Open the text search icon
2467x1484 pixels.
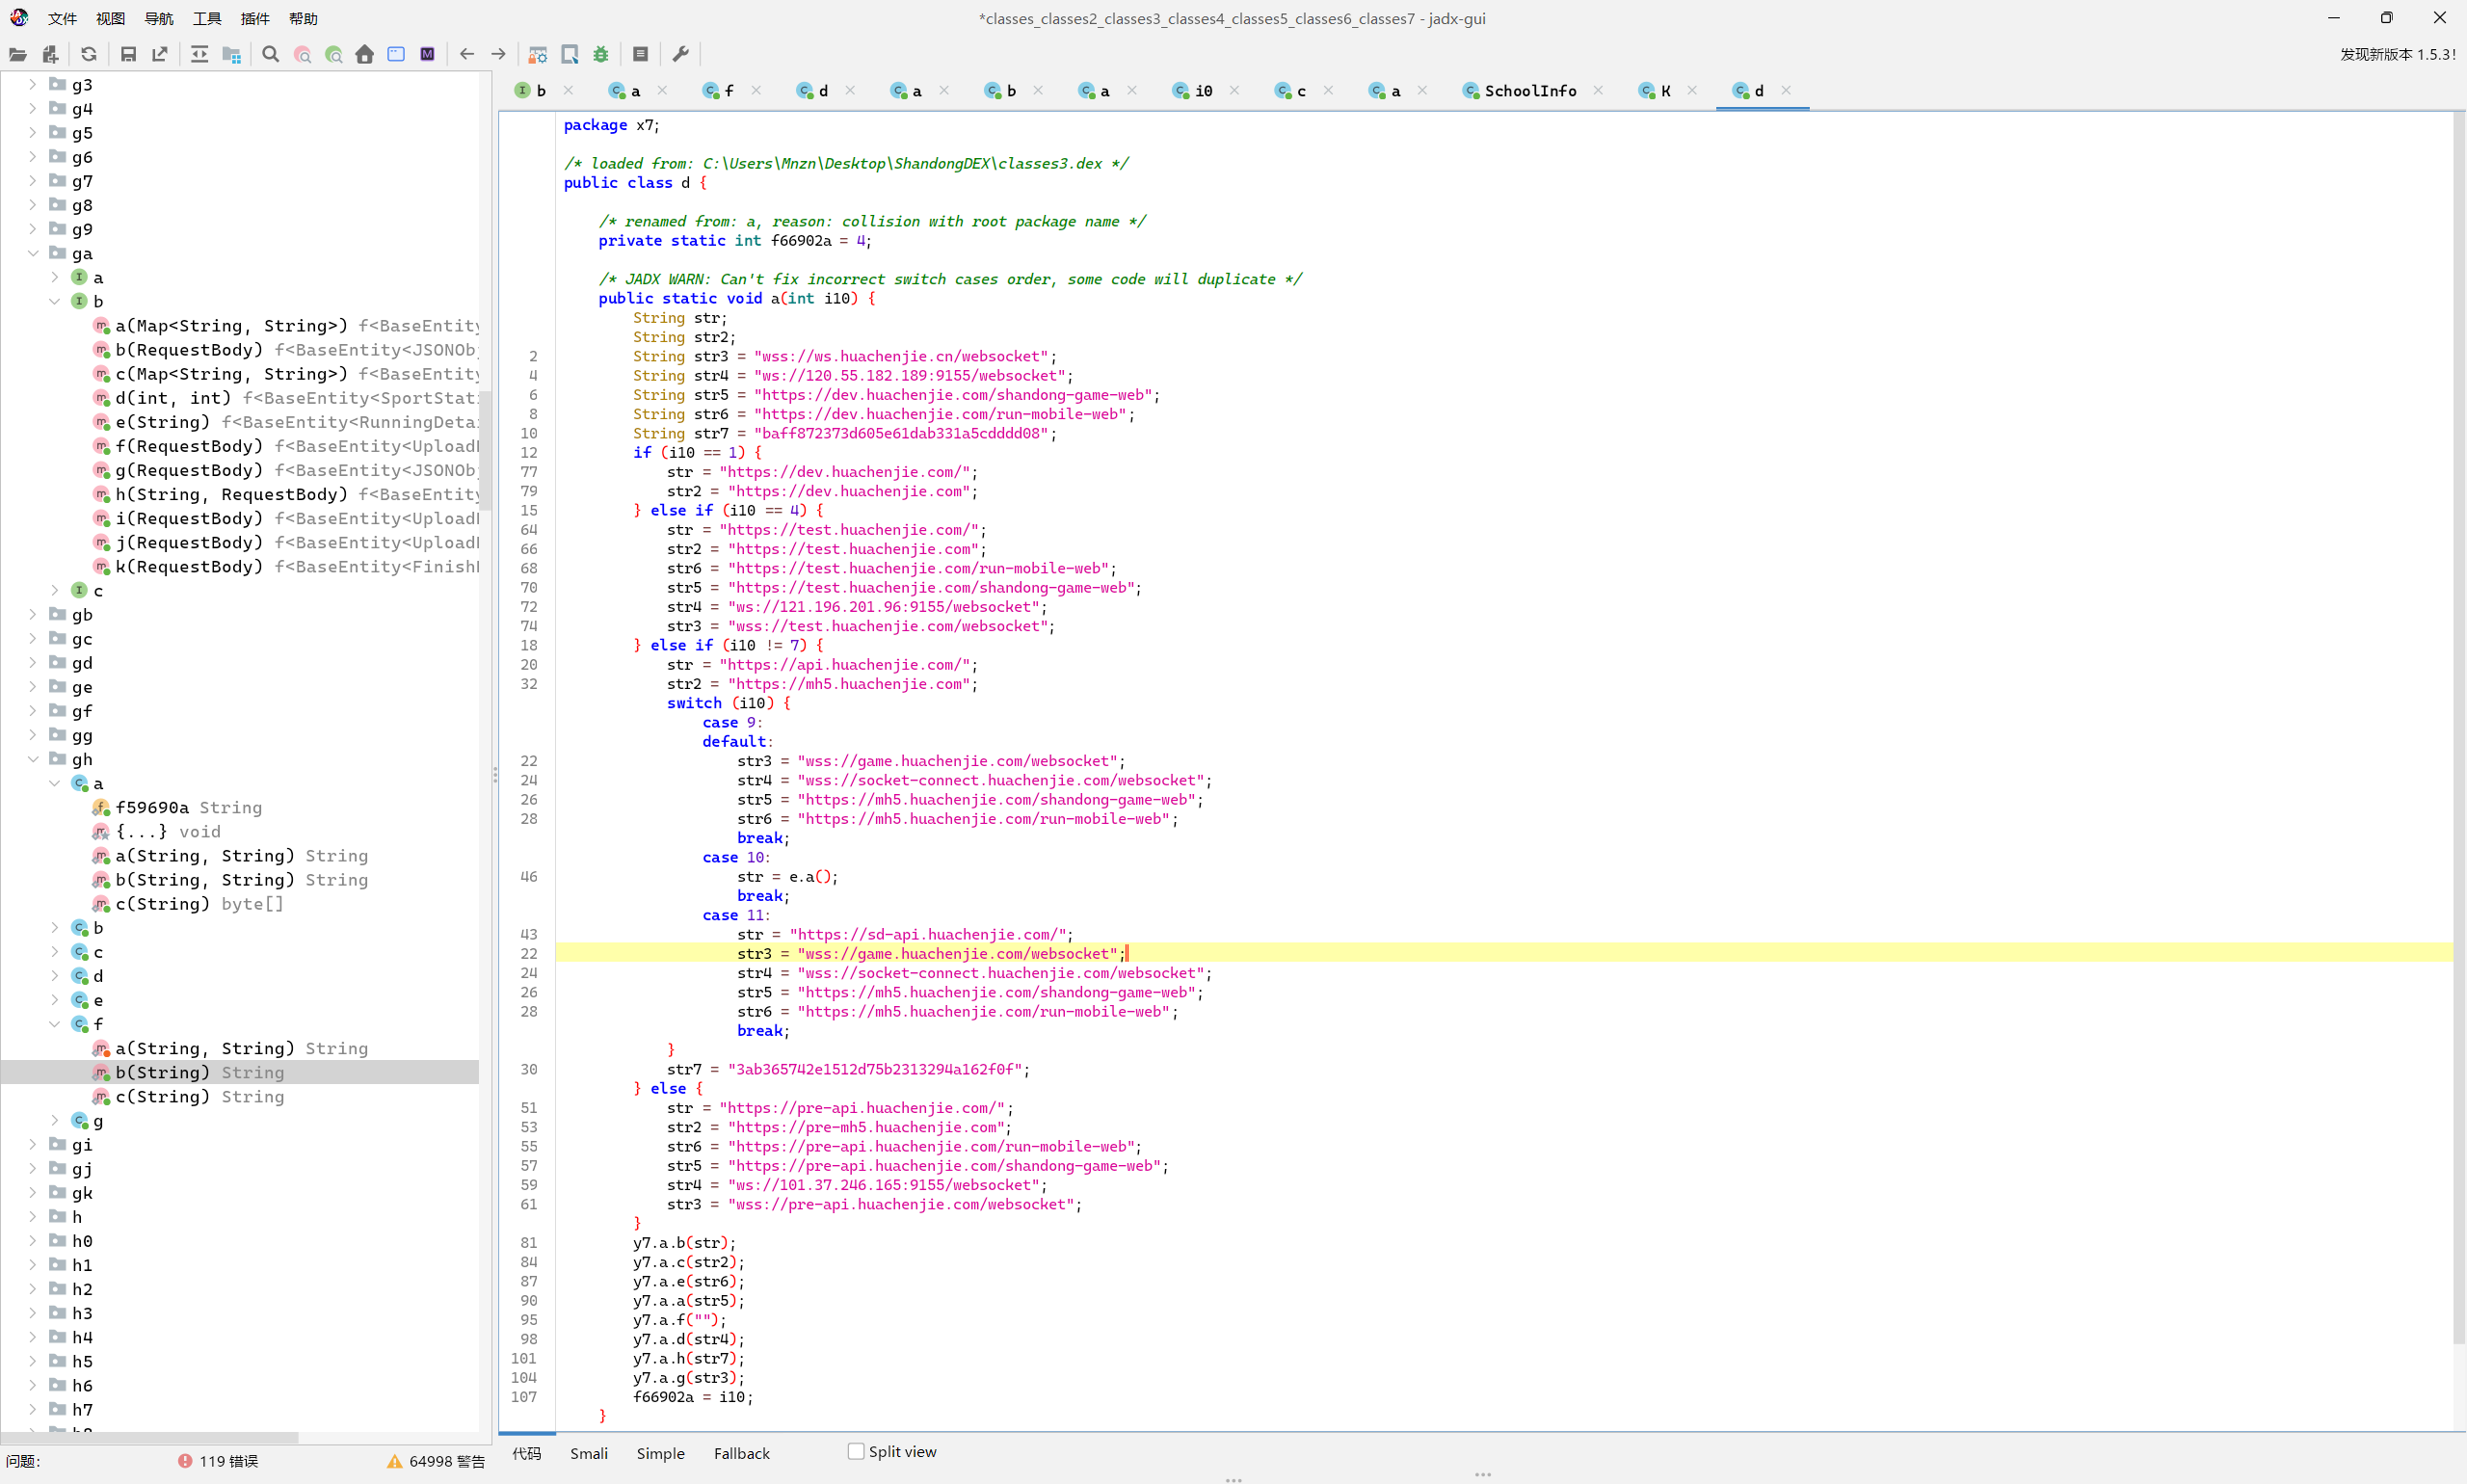coord(269,54)
